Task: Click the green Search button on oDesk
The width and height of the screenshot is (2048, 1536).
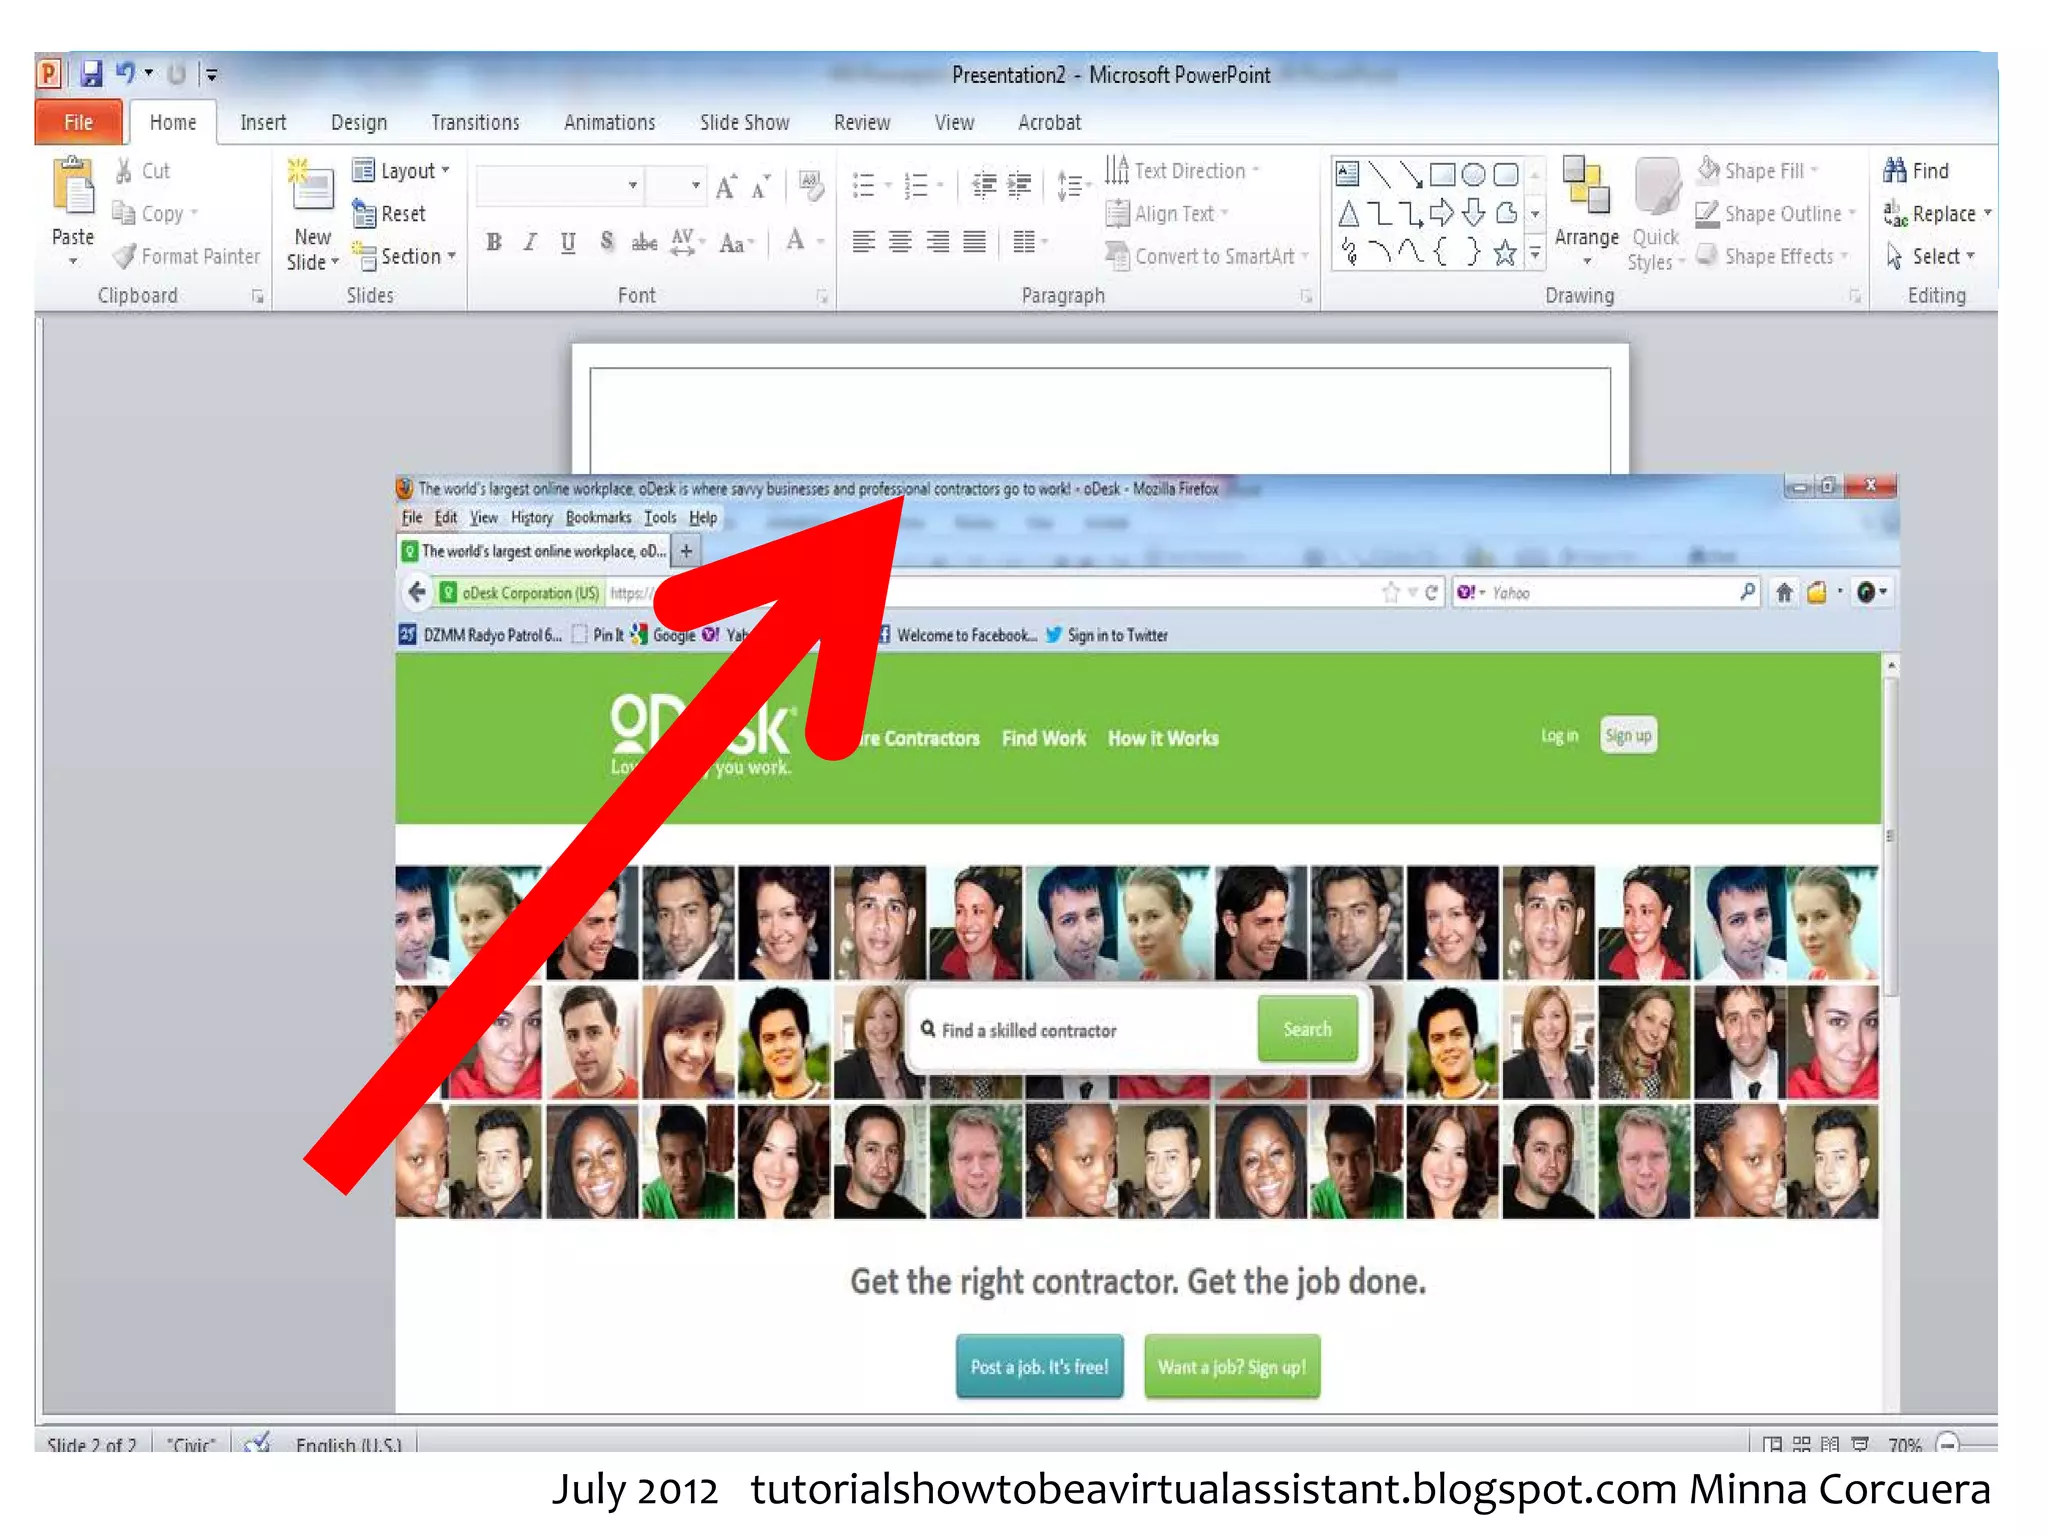Action: (1307, 1029)
